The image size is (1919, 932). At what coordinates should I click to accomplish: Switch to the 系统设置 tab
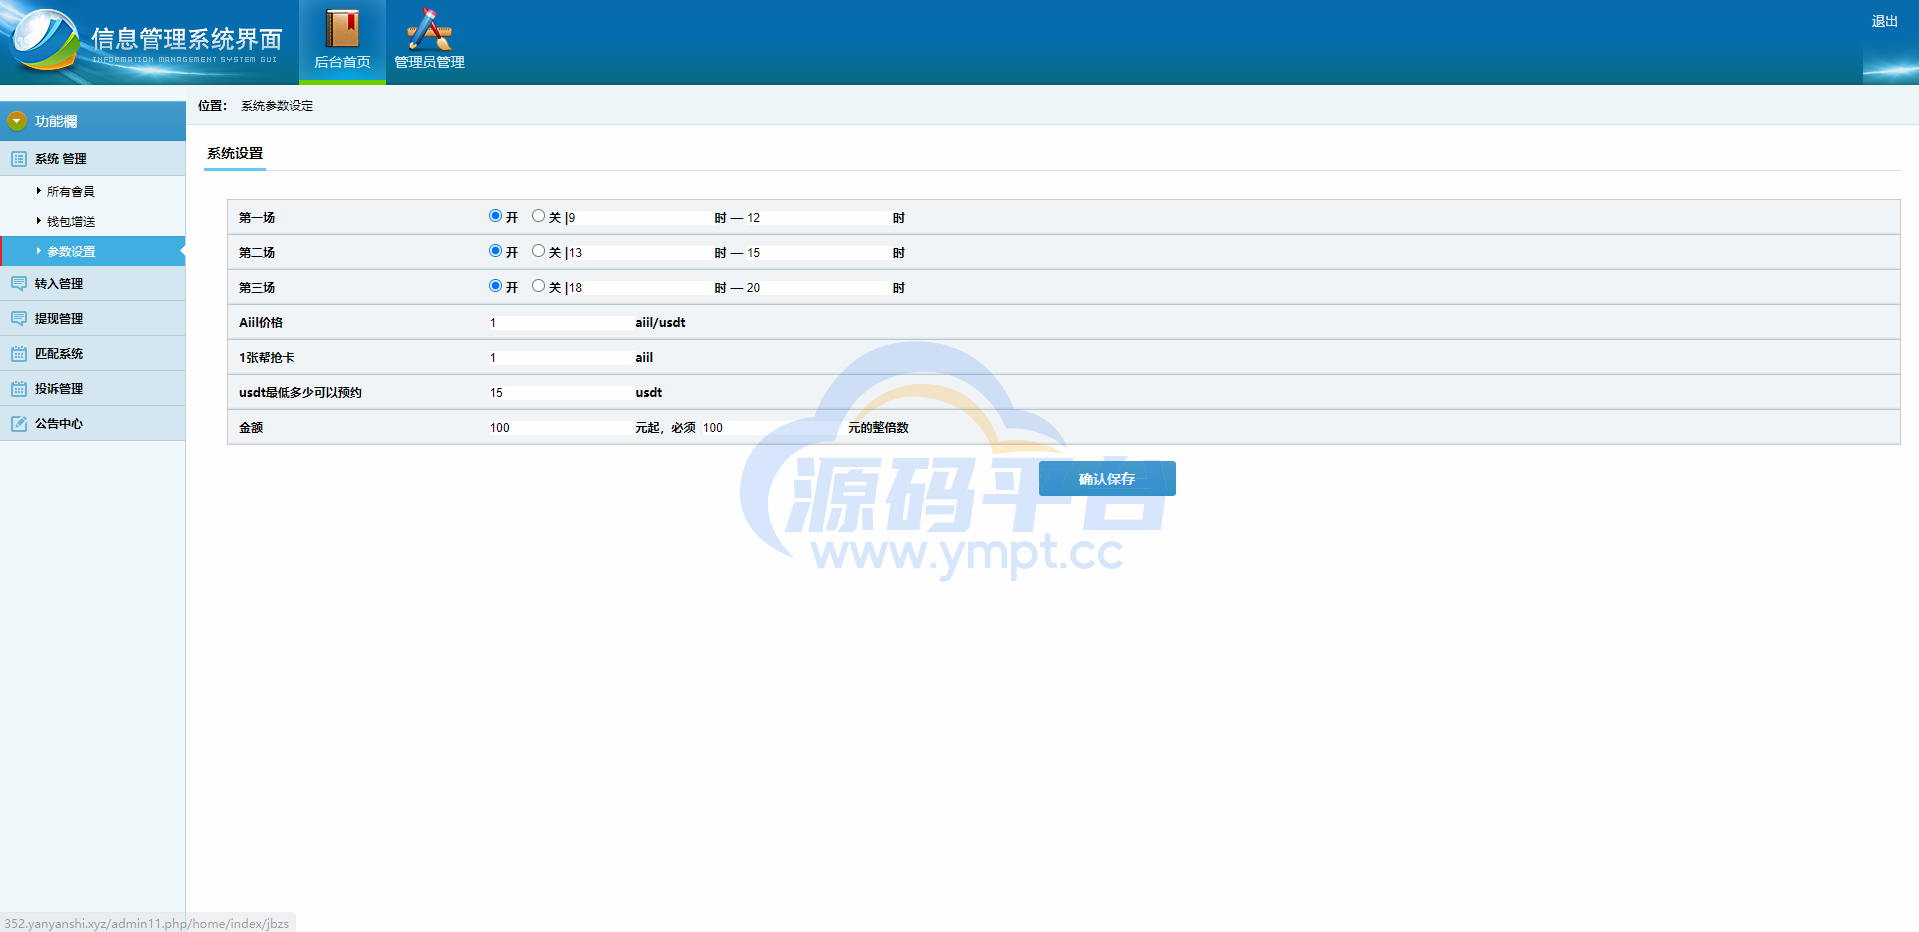pyautogui.click(x=235, y=153)
